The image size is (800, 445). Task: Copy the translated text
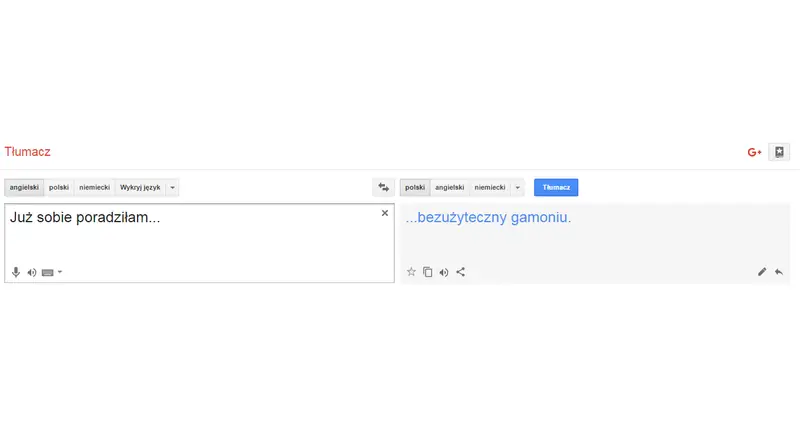pos(428,272)
